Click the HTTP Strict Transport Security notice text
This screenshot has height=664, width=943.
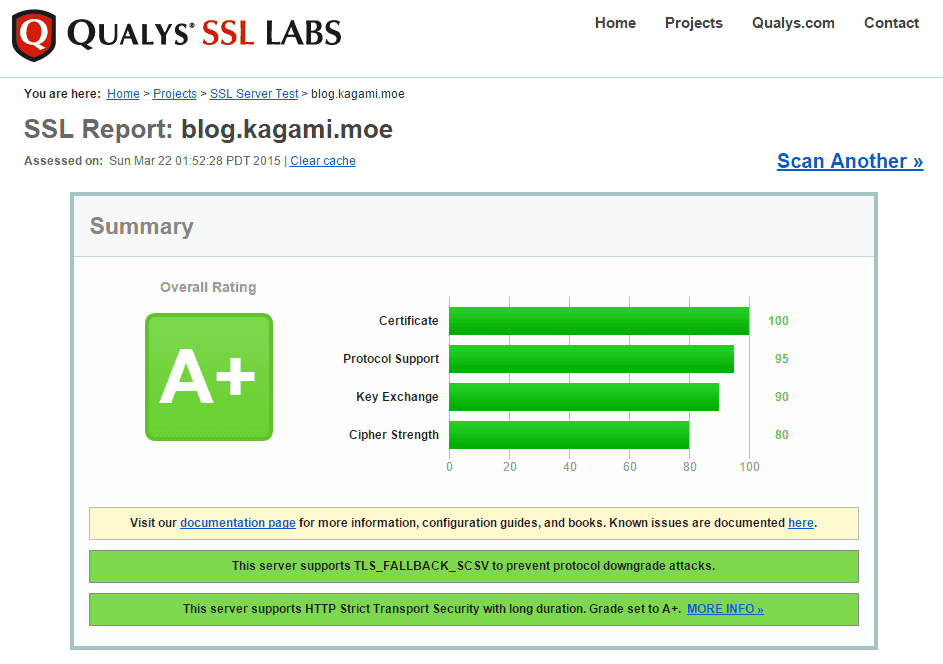pos(432,609)
